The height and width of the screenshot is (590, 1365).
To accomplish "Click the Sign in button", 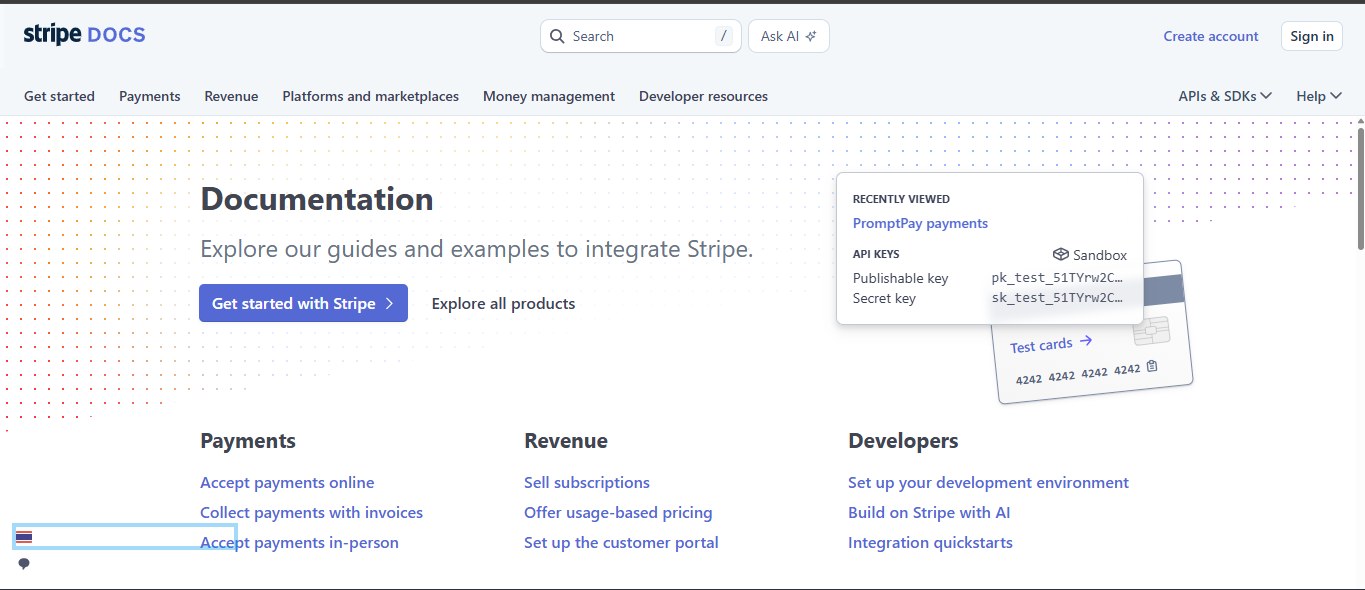I will coord(1312,36).
